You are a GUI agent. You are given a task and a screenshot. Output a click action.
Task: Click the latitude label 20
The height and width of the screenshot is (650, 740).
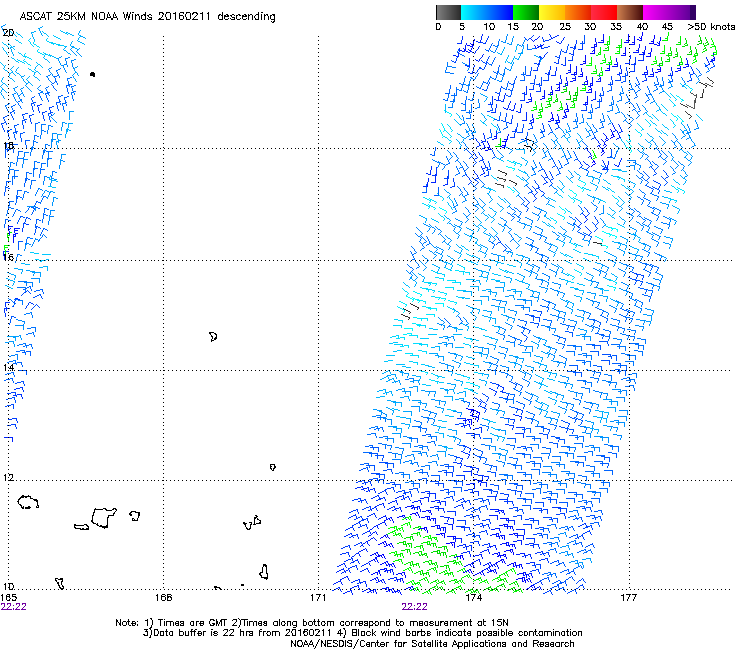coord(8,33)
